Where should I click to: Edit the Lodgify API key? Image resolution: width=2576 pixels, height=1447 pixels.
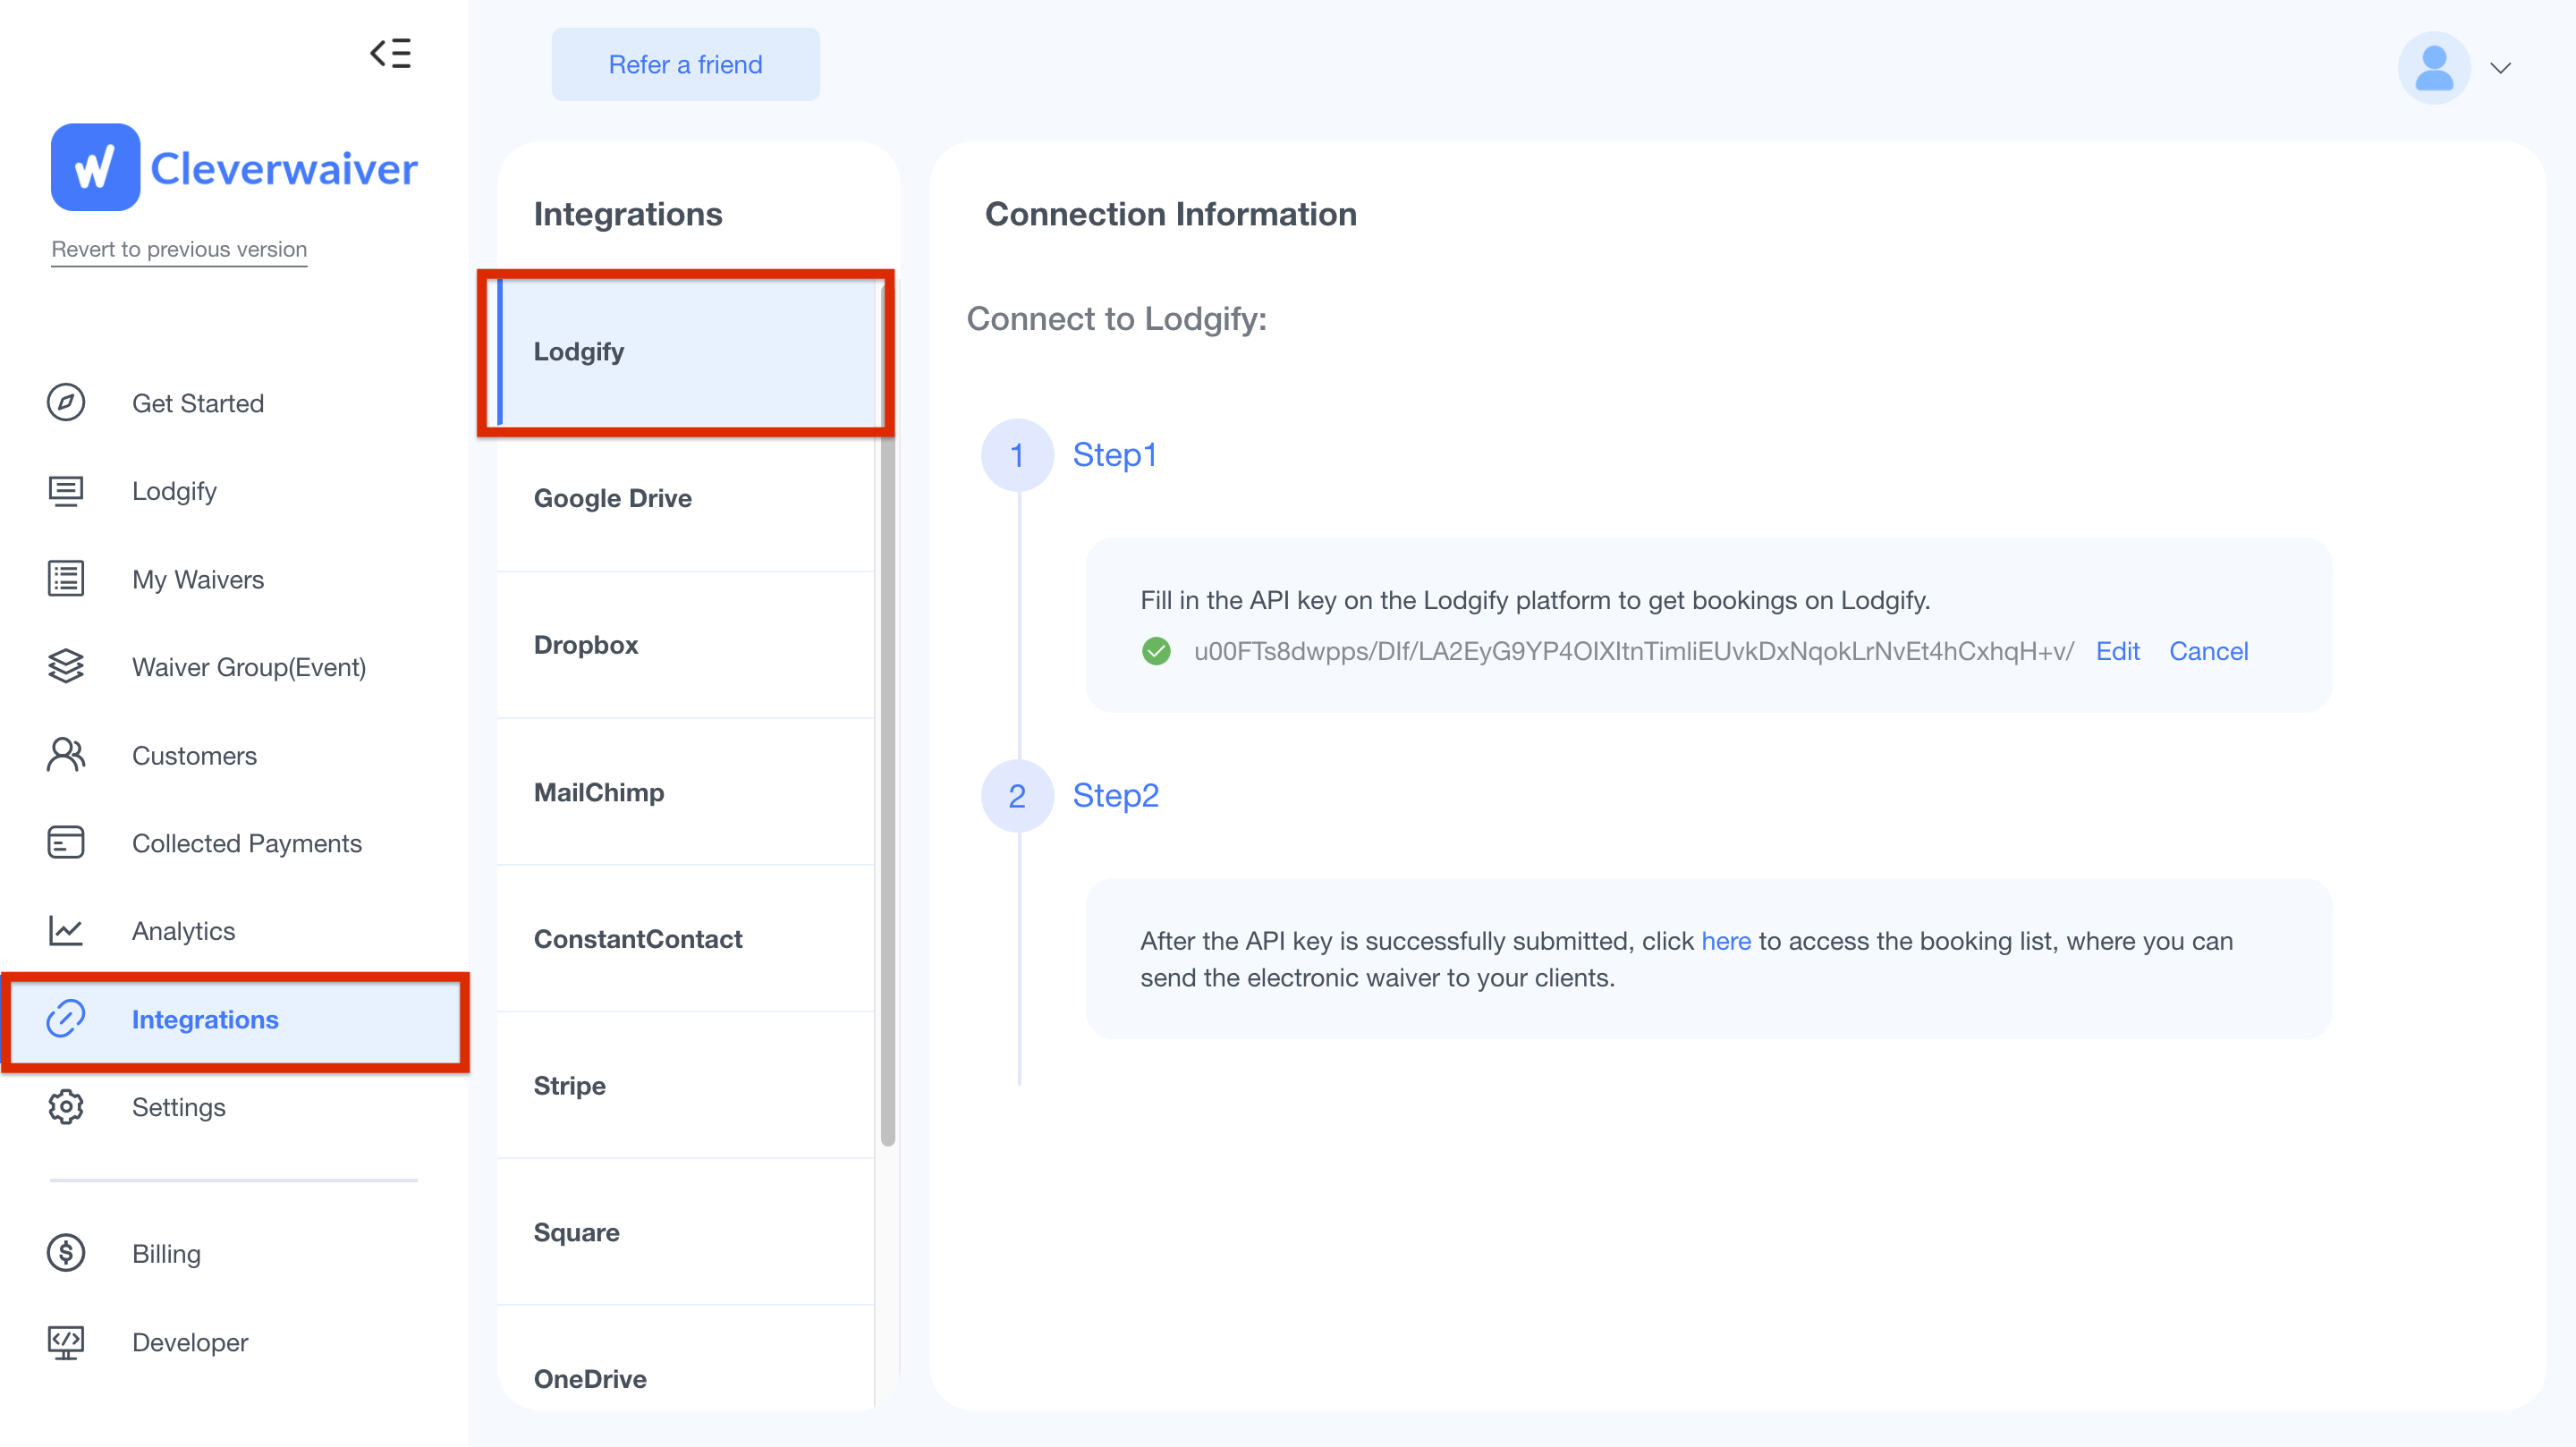point(2117,651)
